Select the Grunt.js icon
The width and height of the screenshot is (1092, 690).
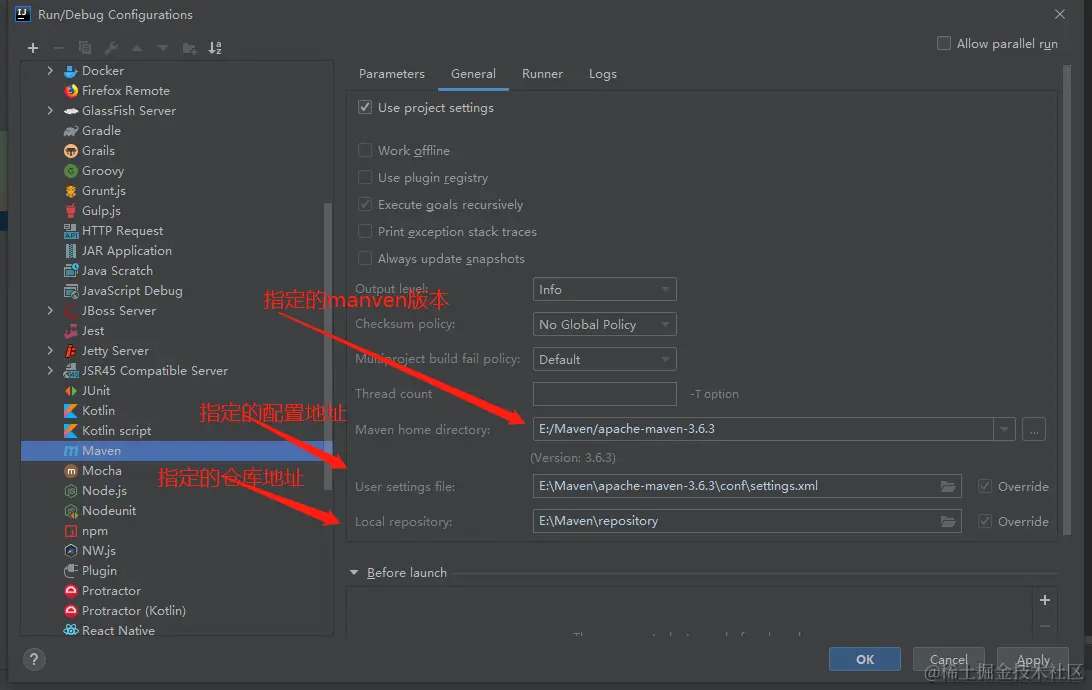pyautogui.click(x=70, y=191)
